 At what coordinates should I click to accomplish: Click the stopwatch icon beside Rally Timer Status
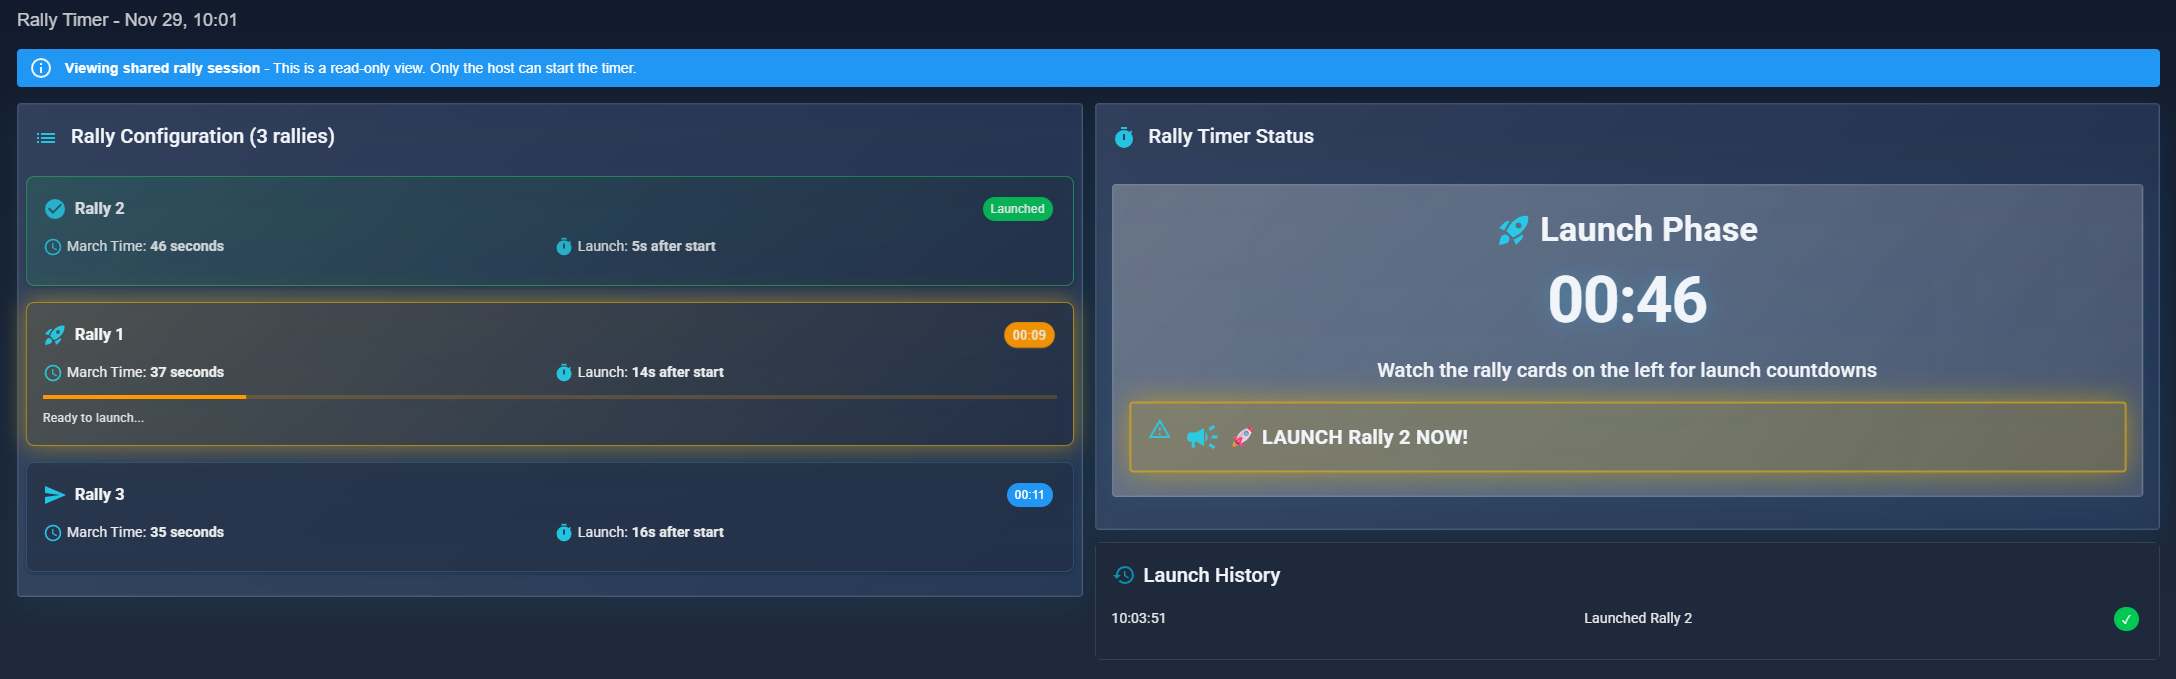(x=1124, y=137)
